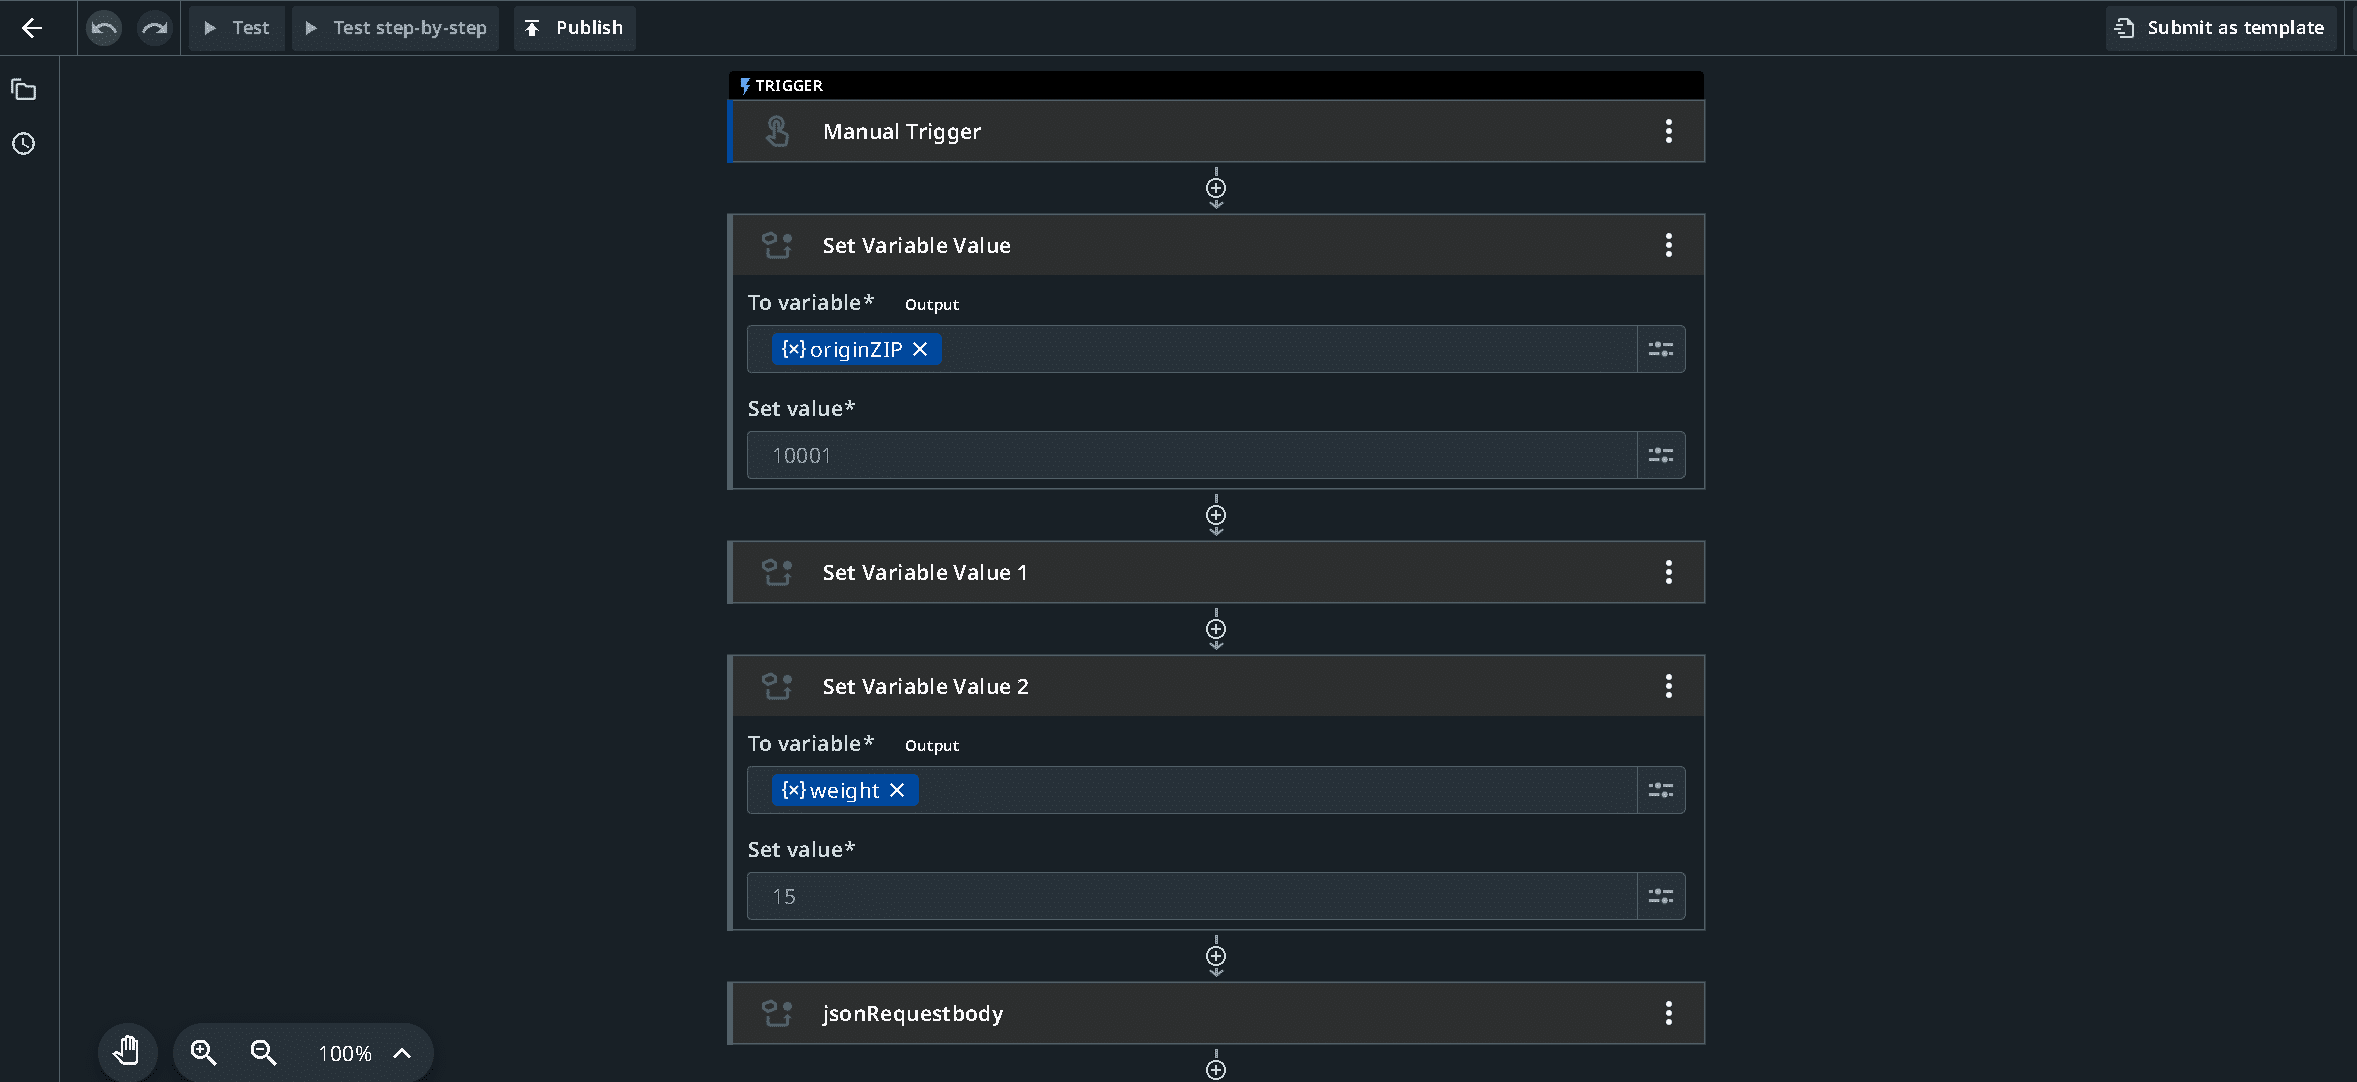Remove originZIP variable tag

click(921, 349)
